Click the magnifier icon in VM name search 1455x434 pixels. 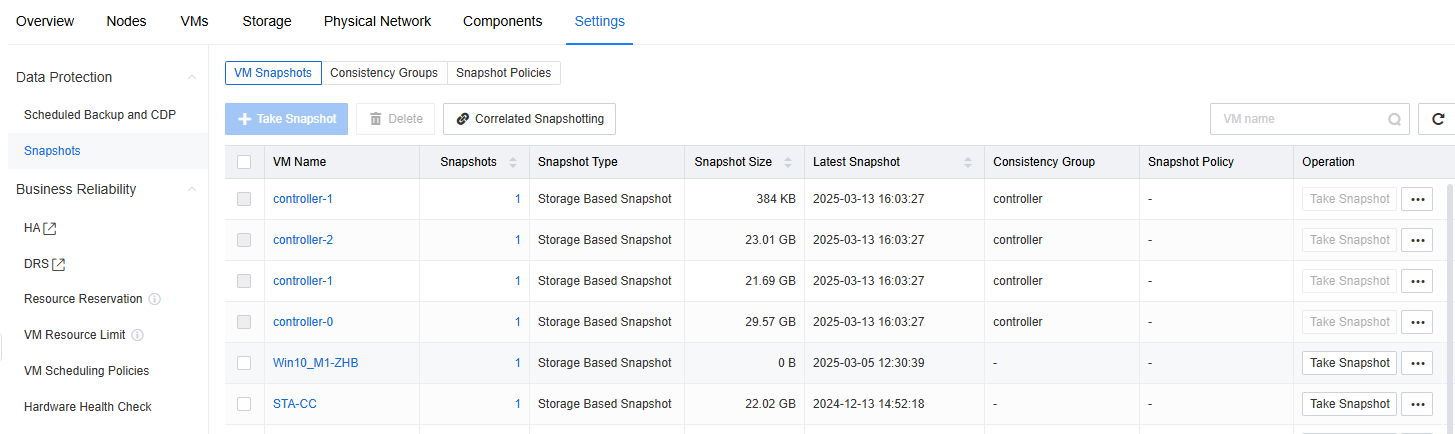(1394, 119)
